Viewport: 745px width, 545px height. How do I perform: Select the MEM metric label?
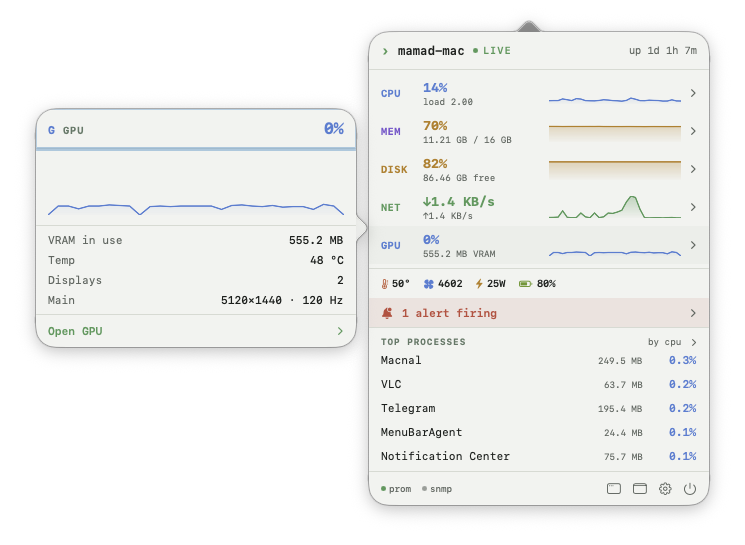[391, 132]
